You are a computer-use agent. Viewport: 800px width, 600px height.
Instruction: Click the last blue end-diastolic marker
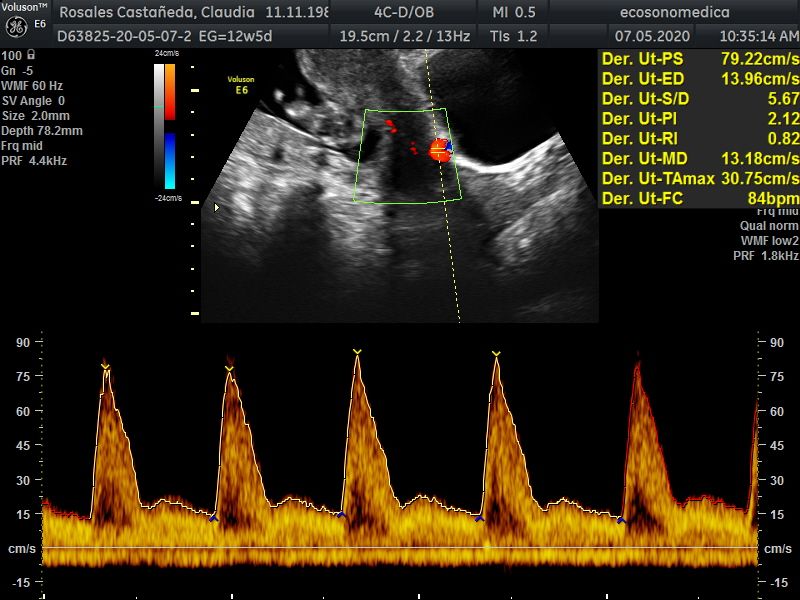pos(621,520)
